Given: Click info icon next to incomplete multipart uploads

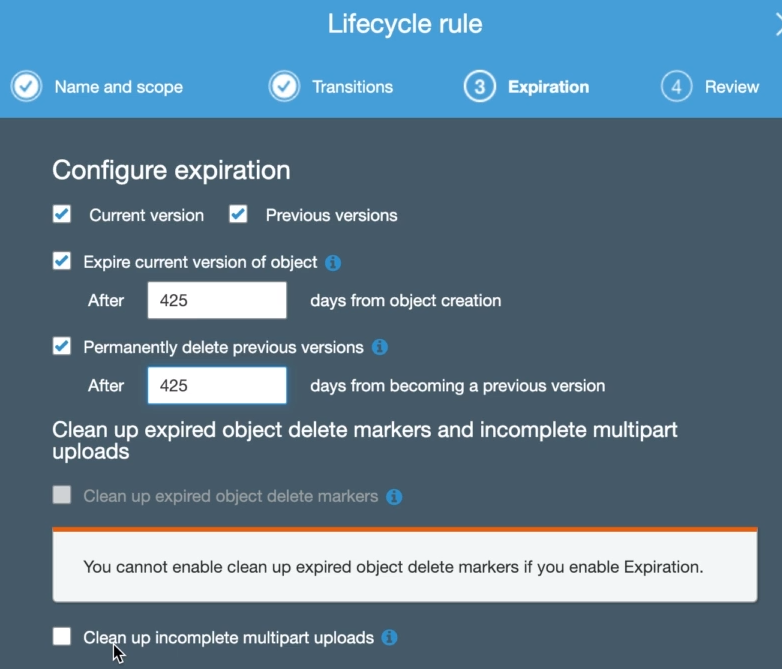Looking at the screenshot, I should [x=390, y=637].
